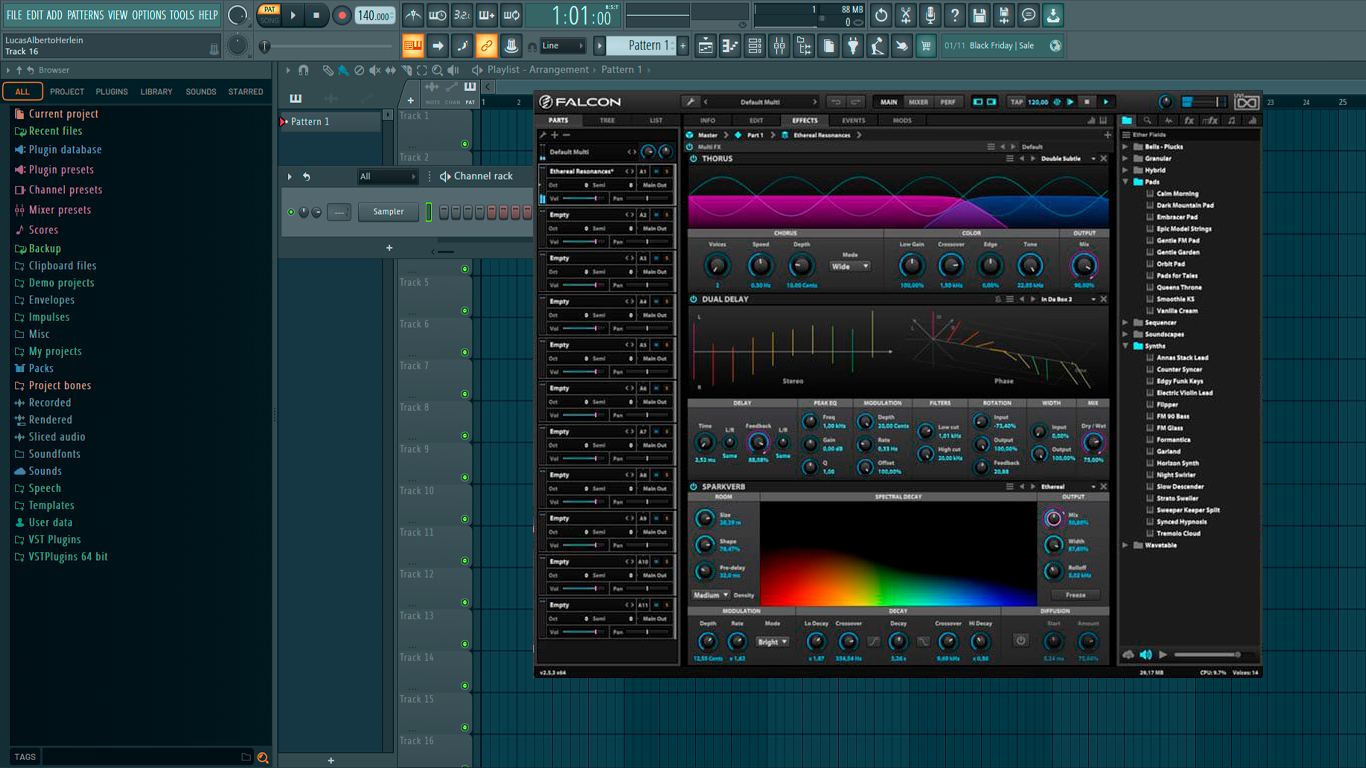
Task: Open the piano roll icon in toolbar
Action: coord(730,45)
